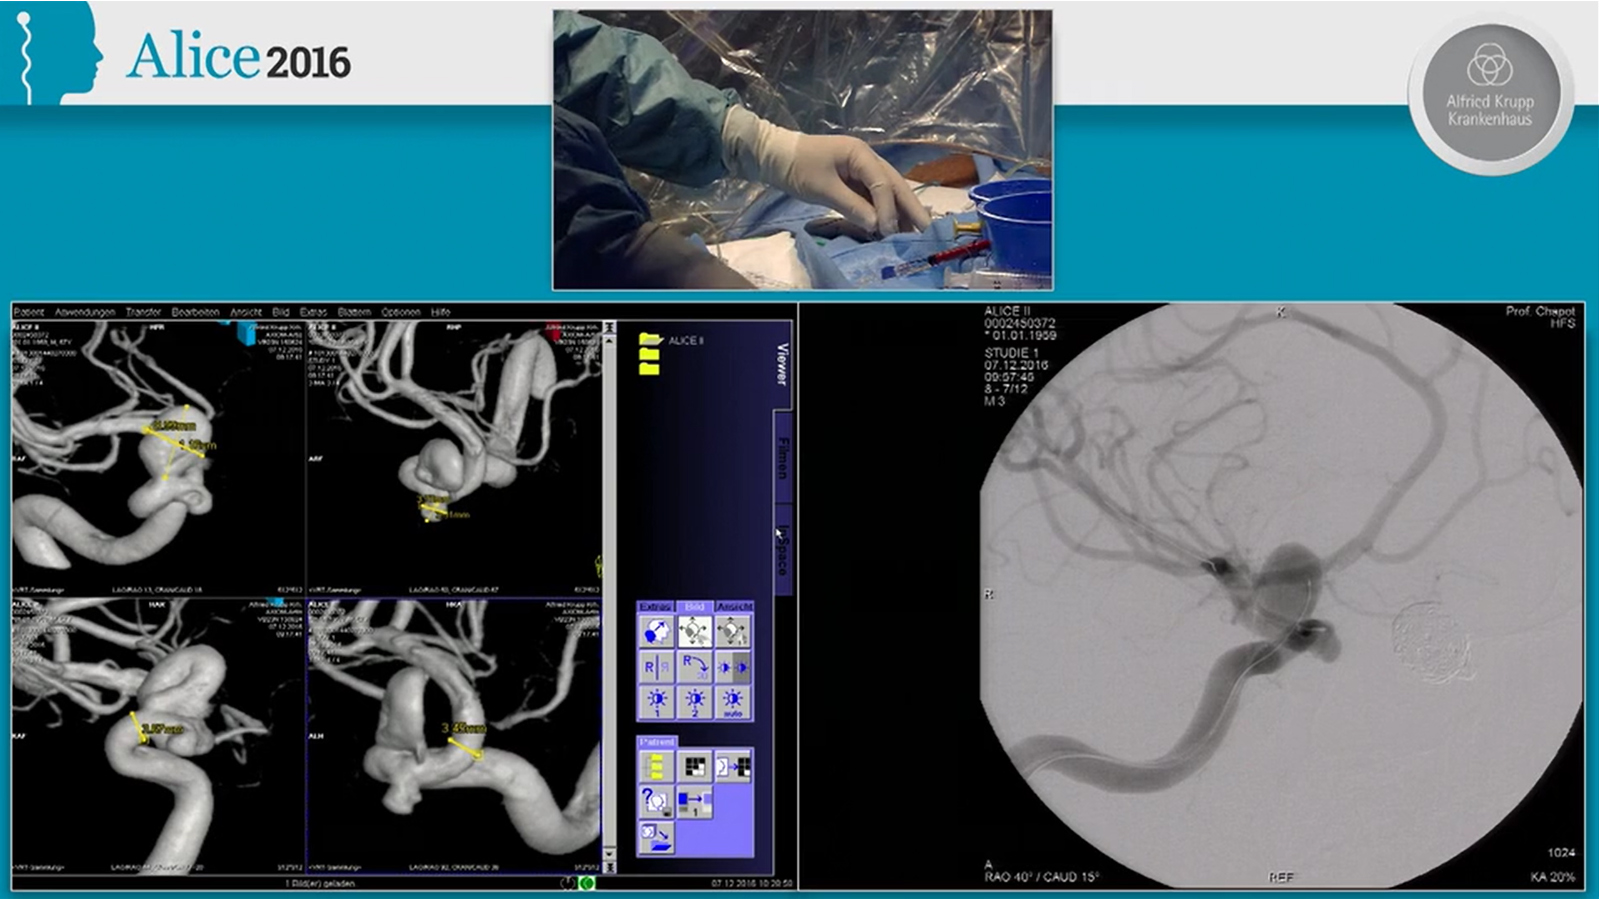The image size is (1599, 899).
Task: Open the Bearbeiten menu
Action: pyautogui.click(x=195, y=312)
